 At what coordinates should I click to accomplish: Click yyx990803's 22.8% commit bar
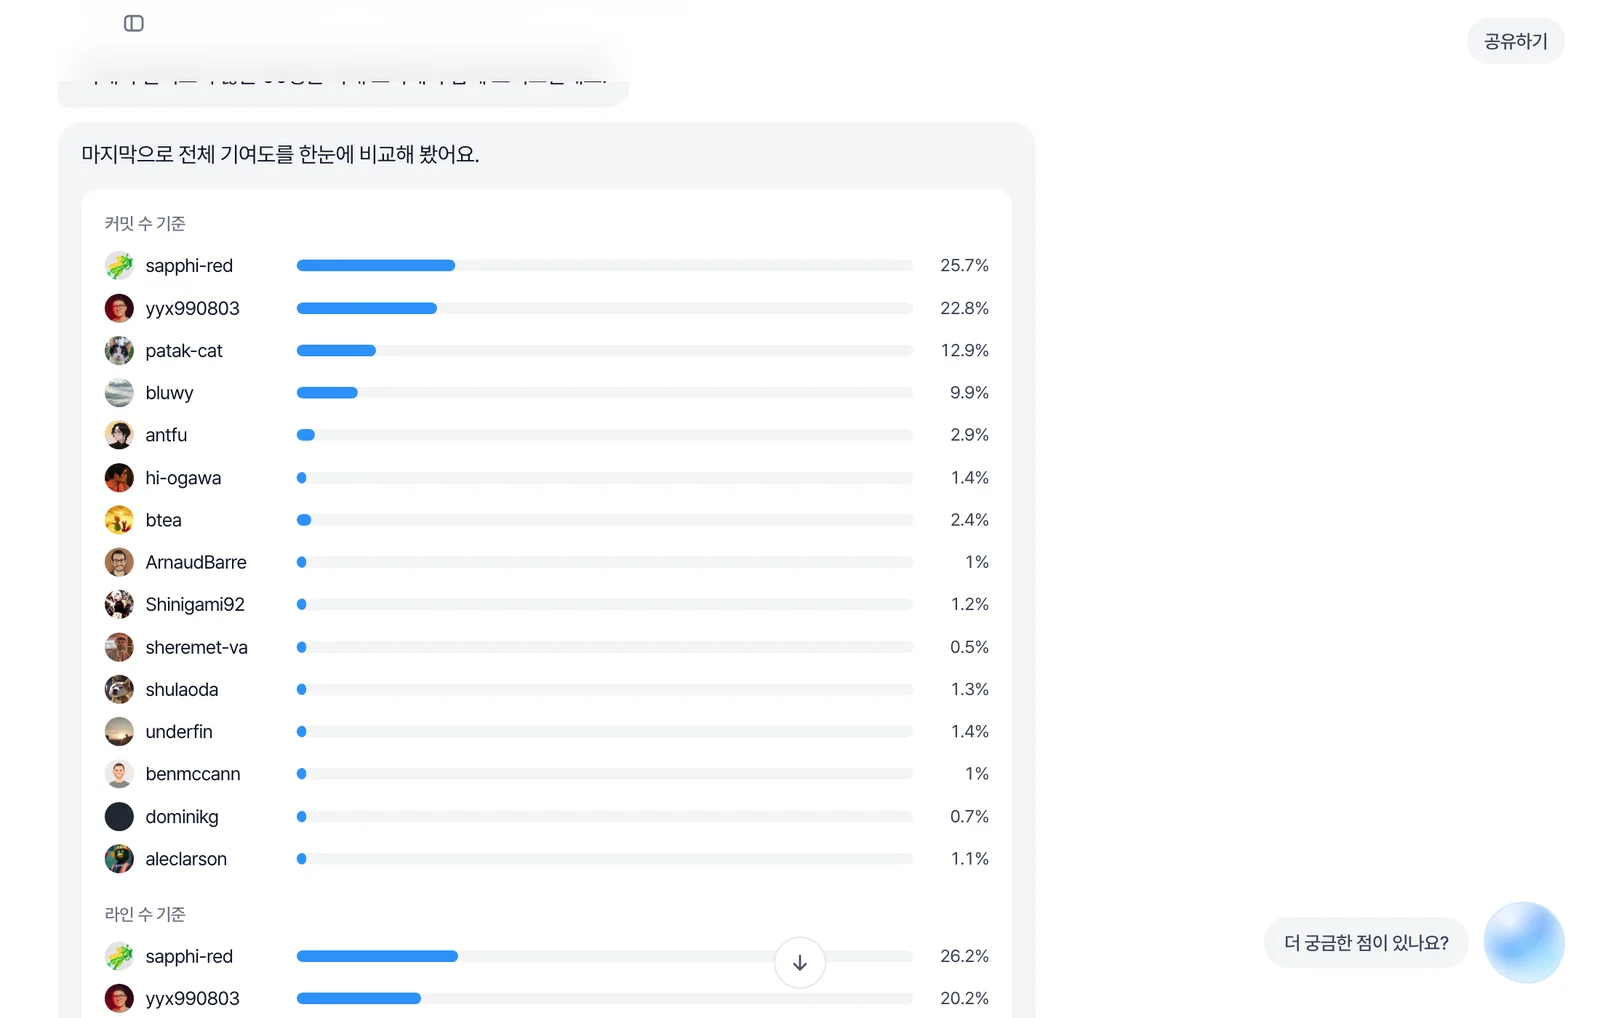tap(605, 308)
